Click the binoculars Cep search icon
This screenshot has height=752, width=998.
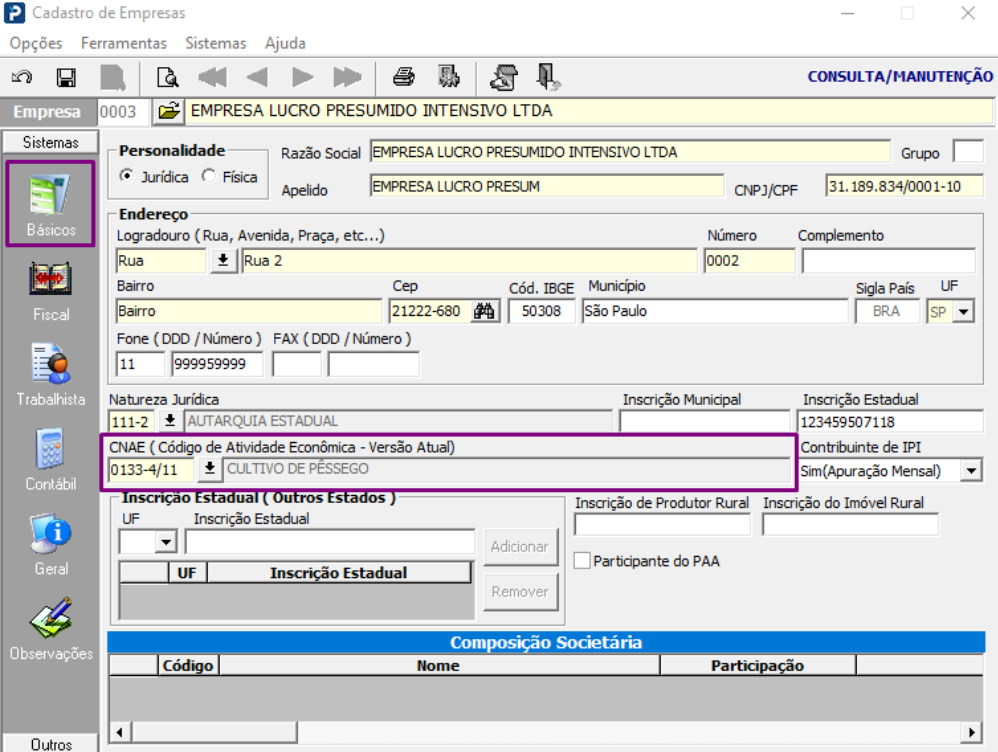tap(485, 311)
